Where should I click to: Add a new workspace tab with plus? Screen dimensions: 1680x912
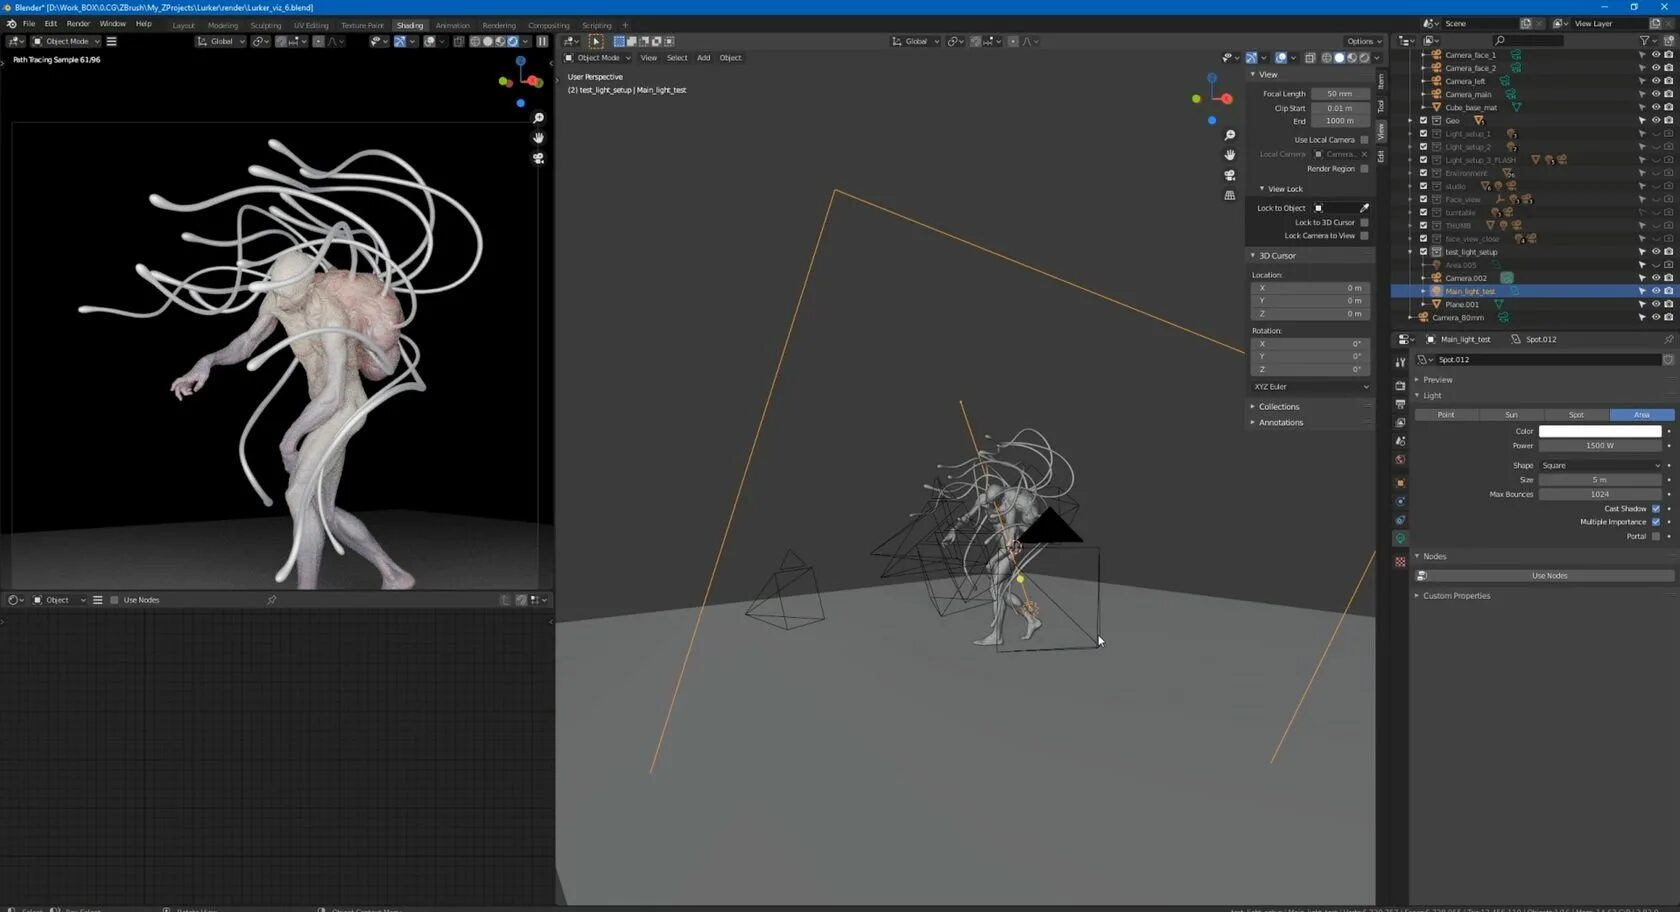point(626,25)
